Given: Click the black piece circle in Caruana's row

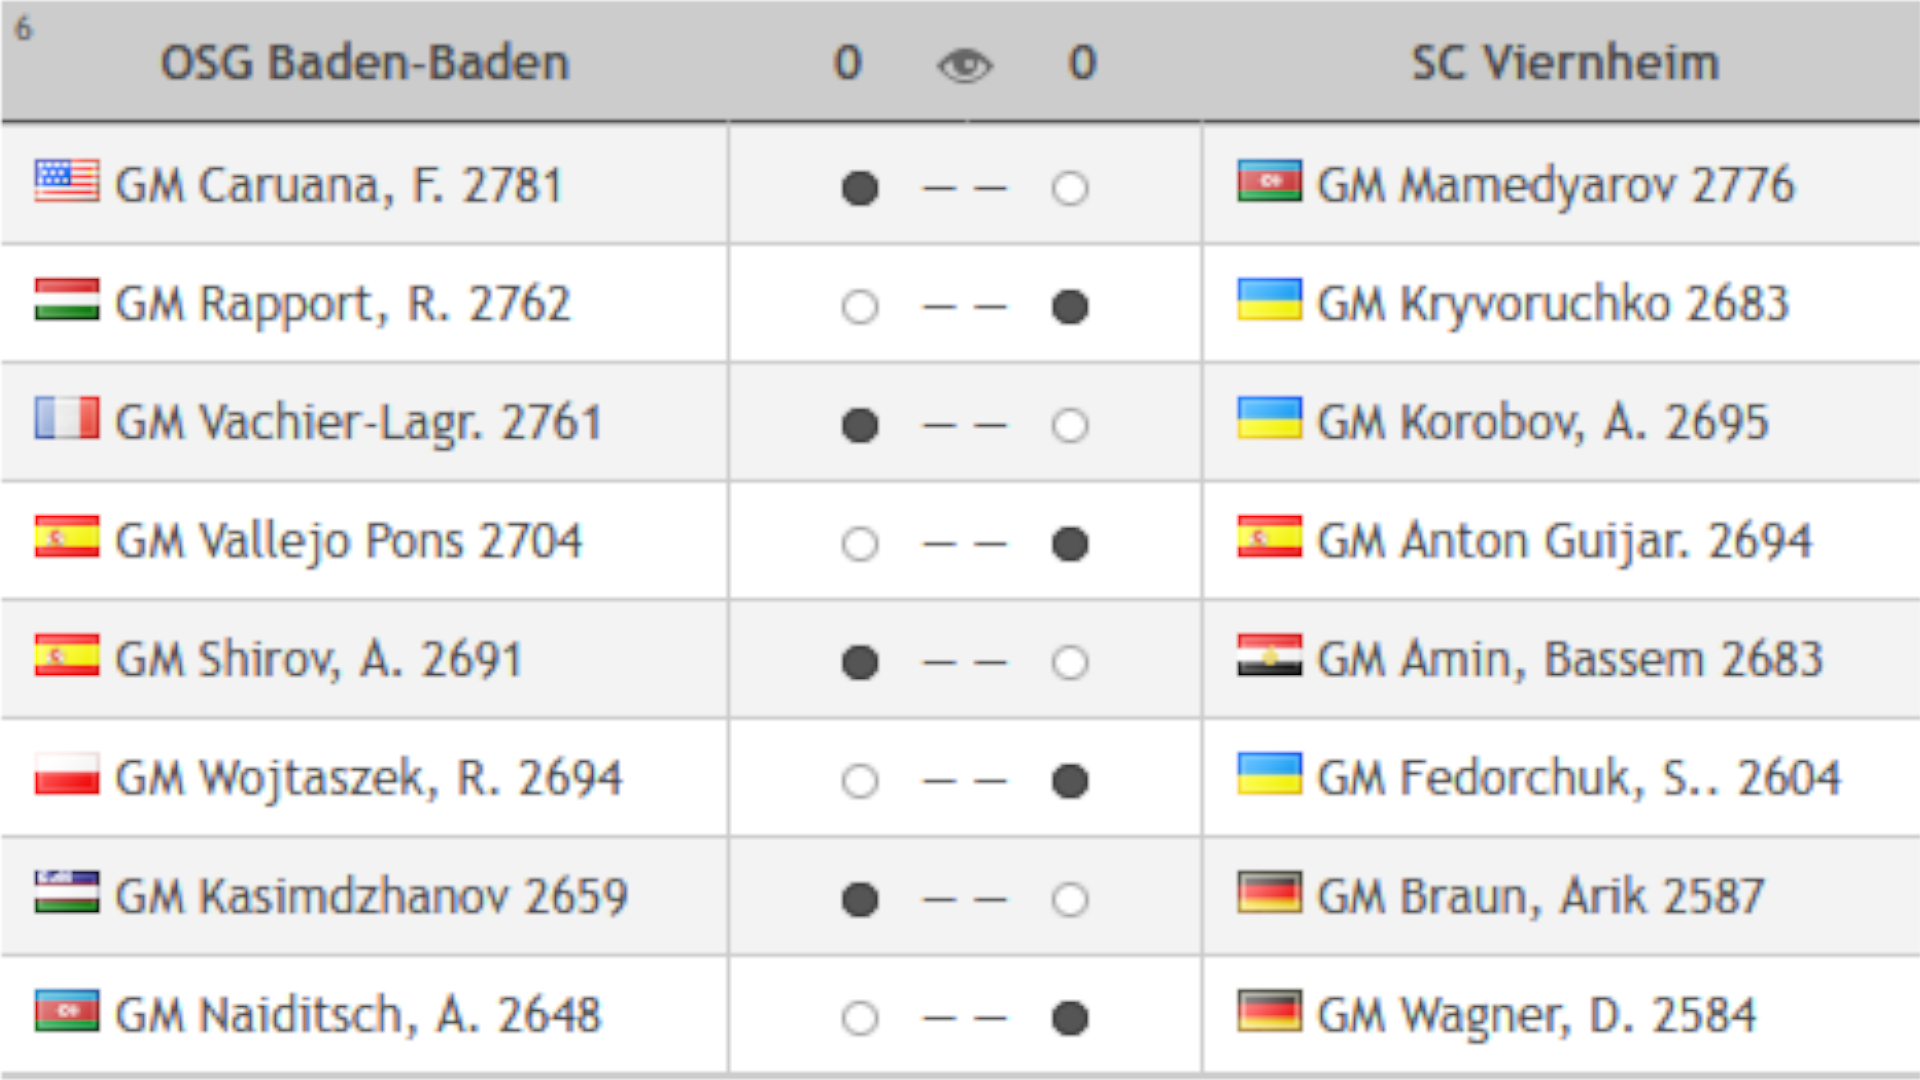Looking at the screenshot, I should coord(860,188).
